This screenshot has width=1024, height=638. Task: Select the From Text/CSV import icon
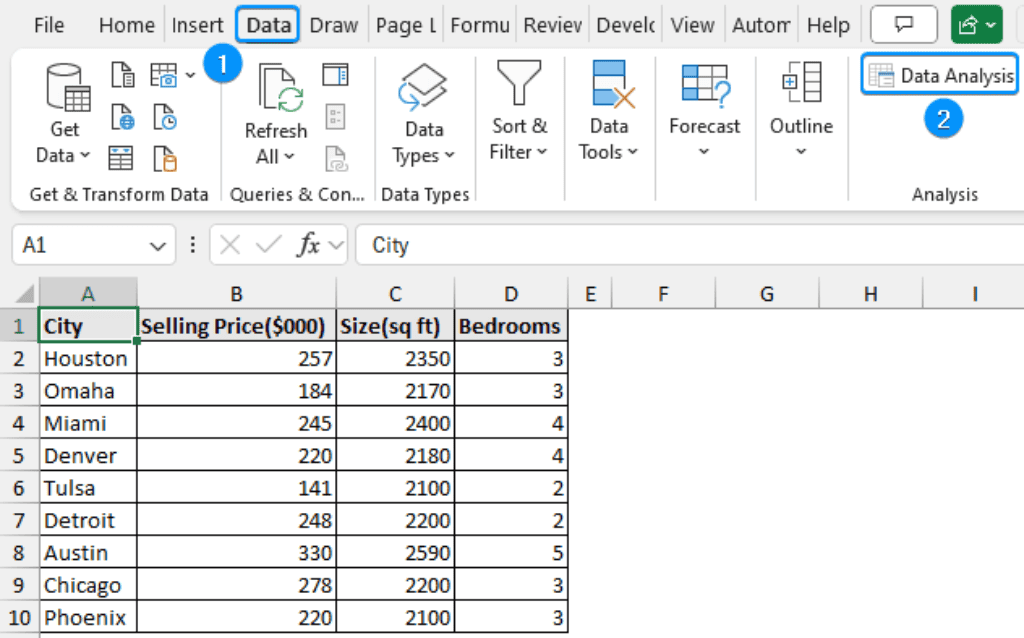122,75
